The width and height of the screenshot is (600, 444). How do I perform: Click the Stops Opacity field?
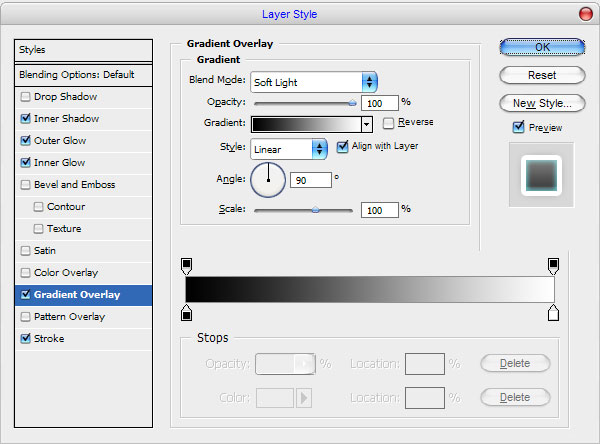pos(285,364)
